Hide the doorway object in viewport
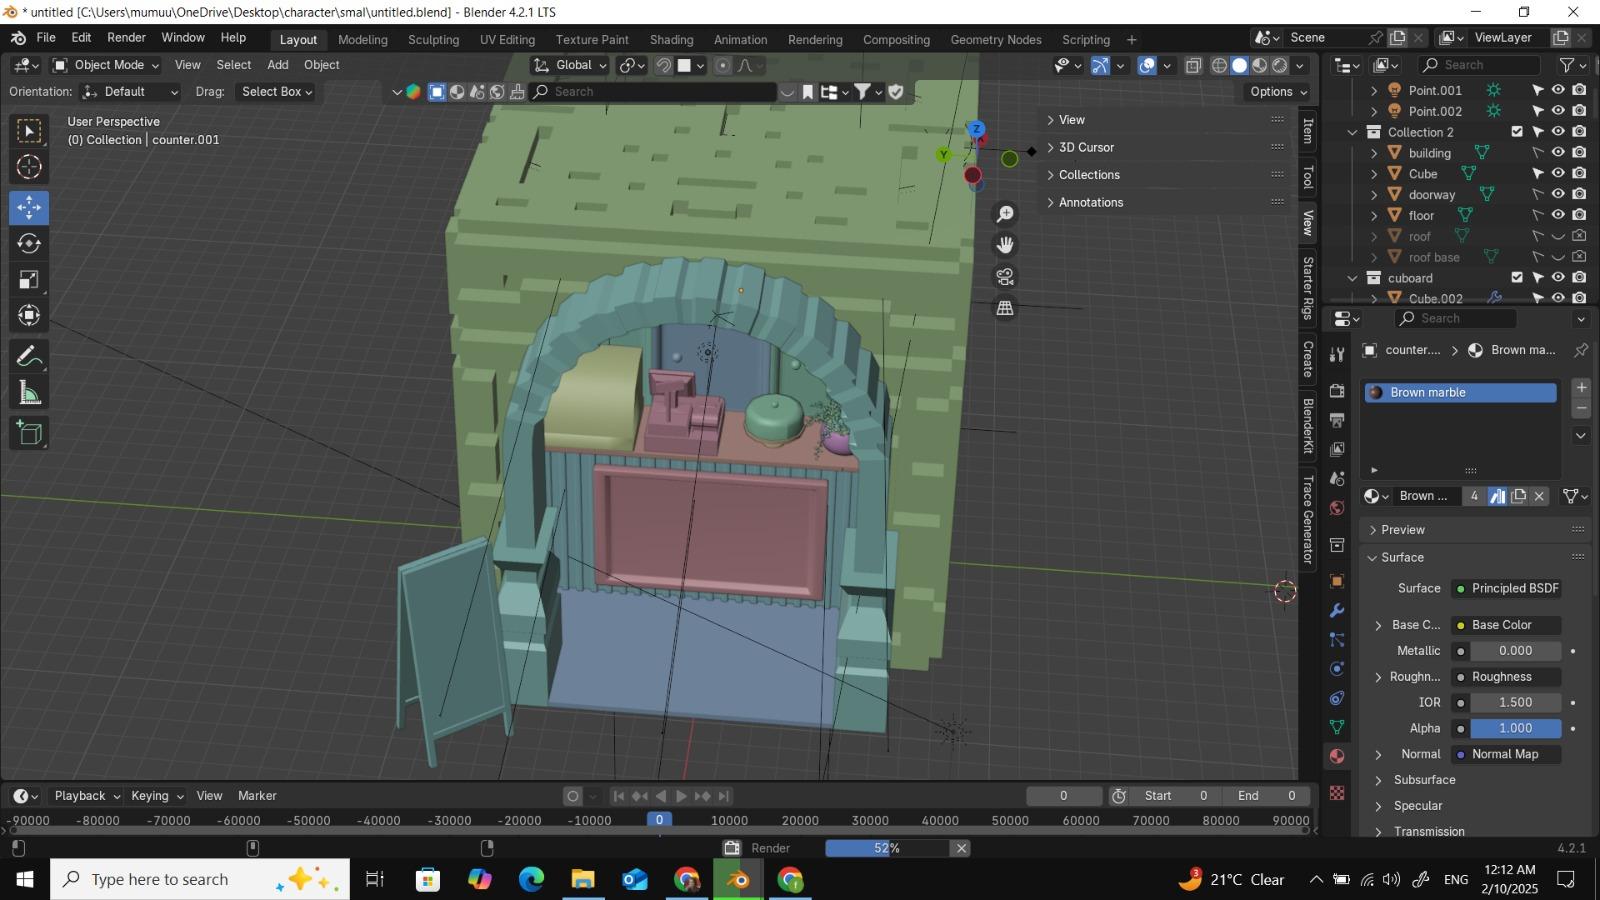1600x900 pixels. point(1558,194)
